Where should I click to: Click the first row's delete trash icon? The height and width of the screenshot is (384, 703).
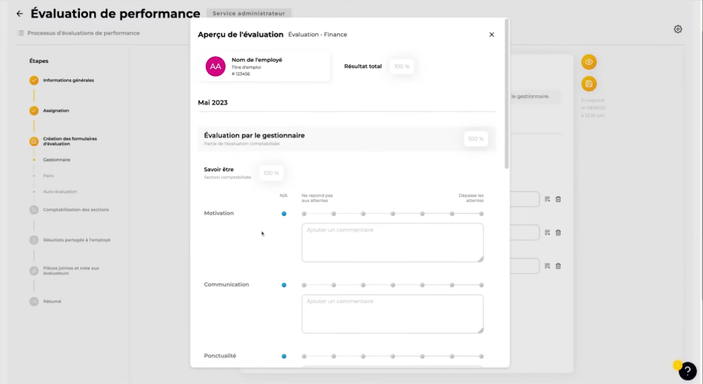click(x=558, y=199)
